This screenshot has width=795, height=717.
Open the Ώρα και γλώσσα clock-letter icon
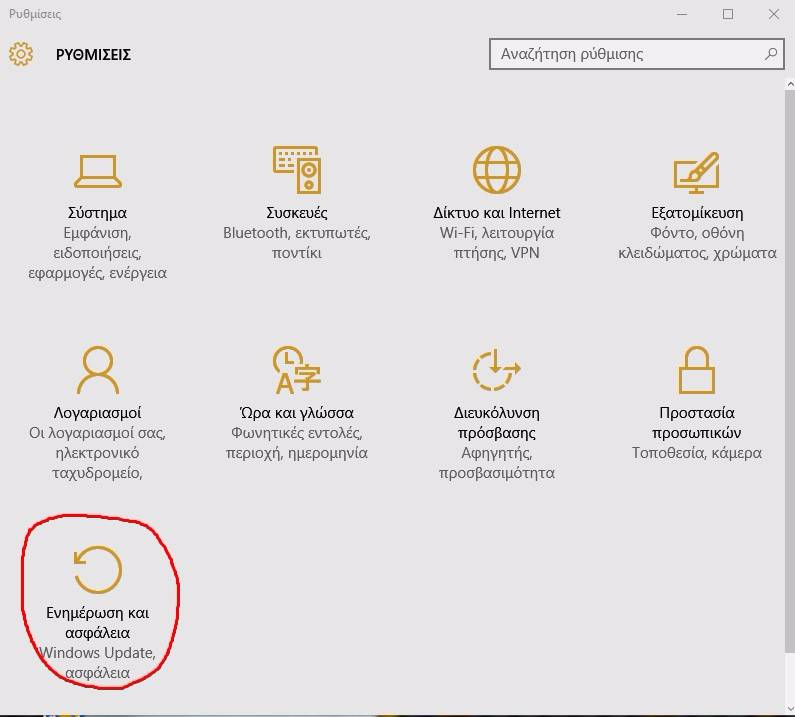tap(297, 370)
